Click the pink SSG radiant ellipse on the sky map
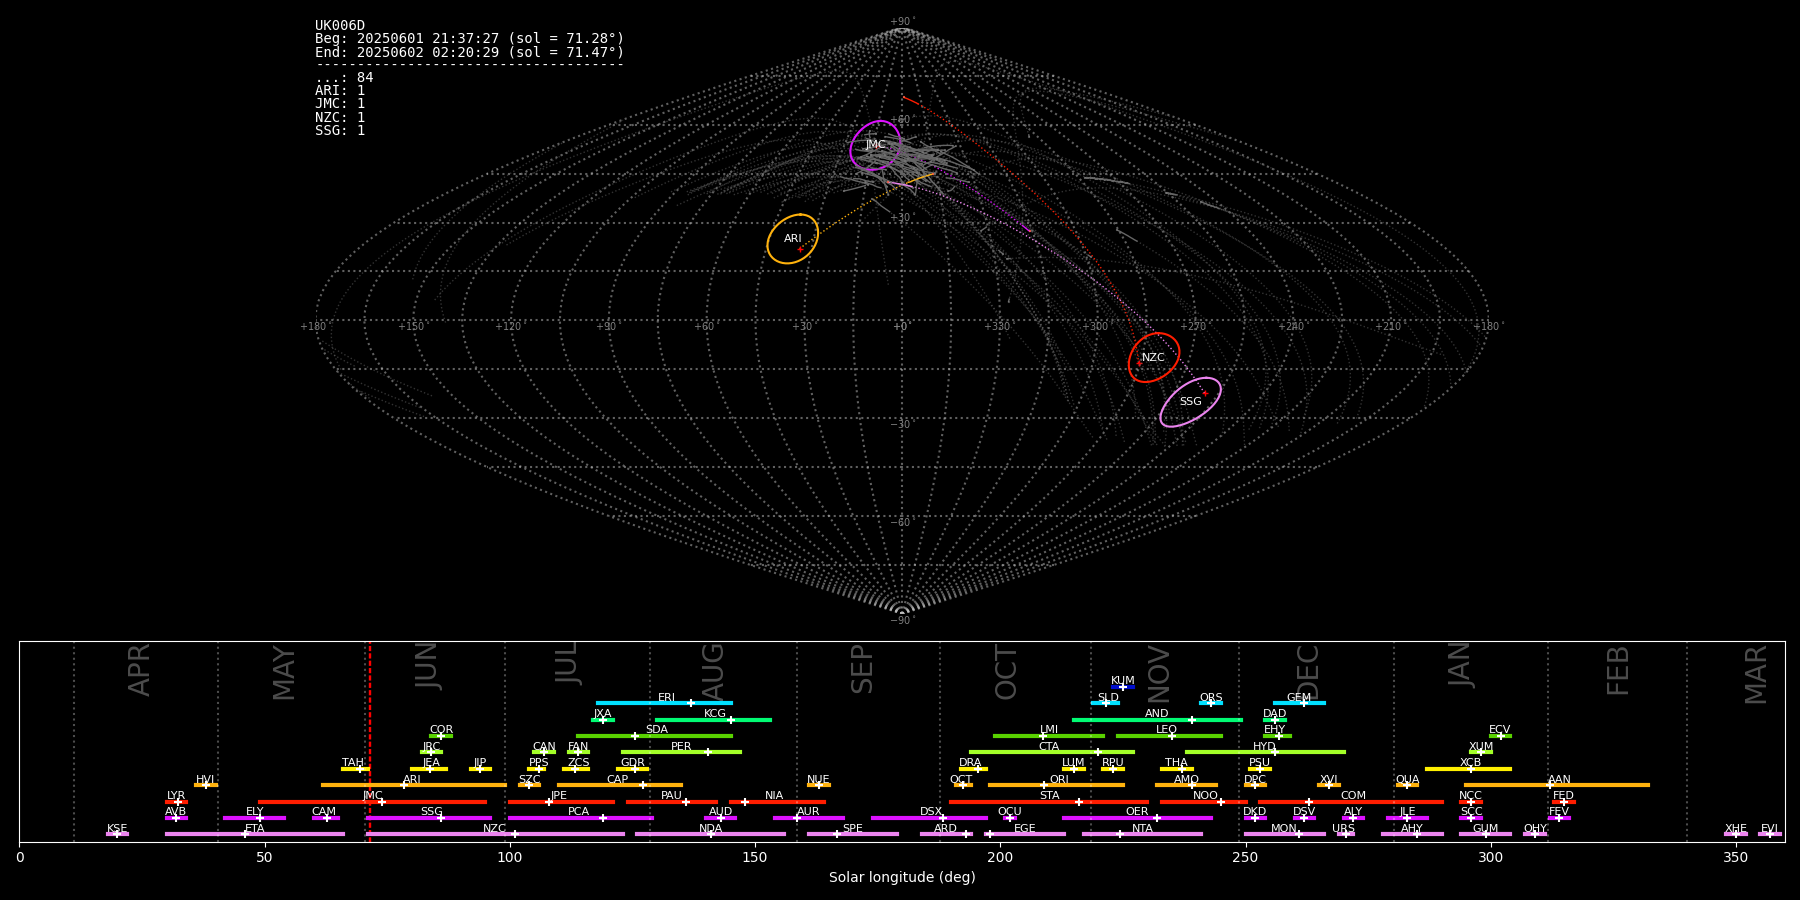The image size is (1800, 900). point(1190,402)
